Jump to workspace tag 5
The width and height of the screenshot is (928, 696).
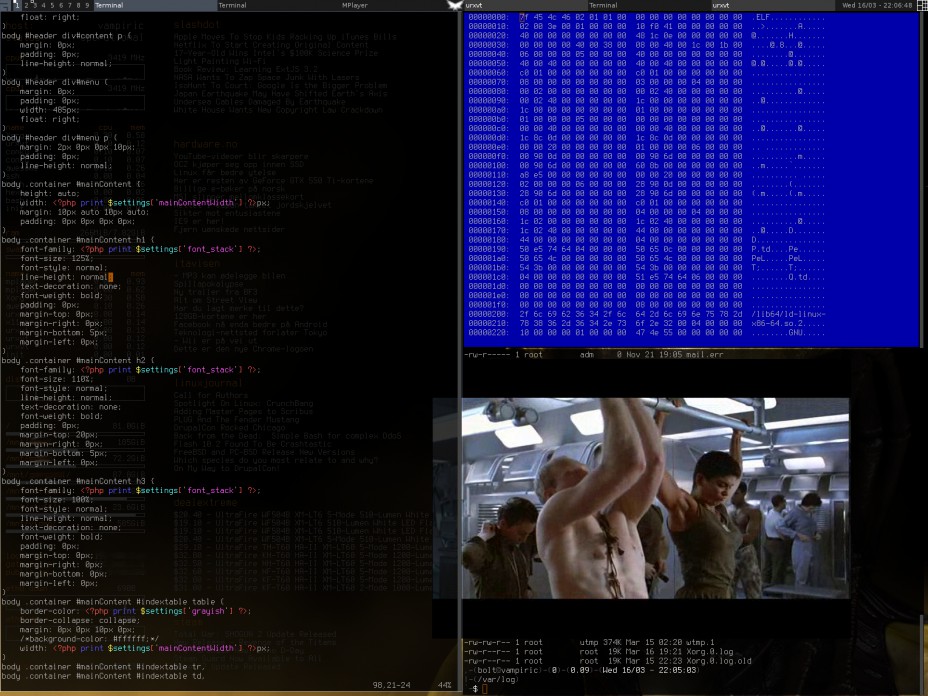[53, 5]
